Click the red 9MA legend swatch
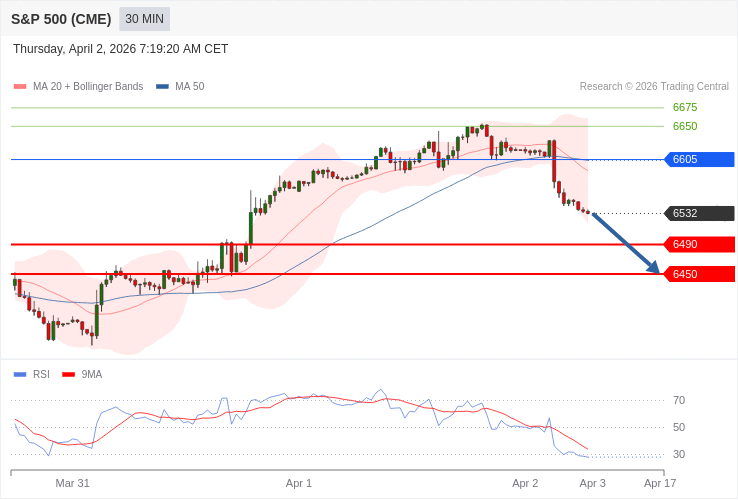 (68, 374)
